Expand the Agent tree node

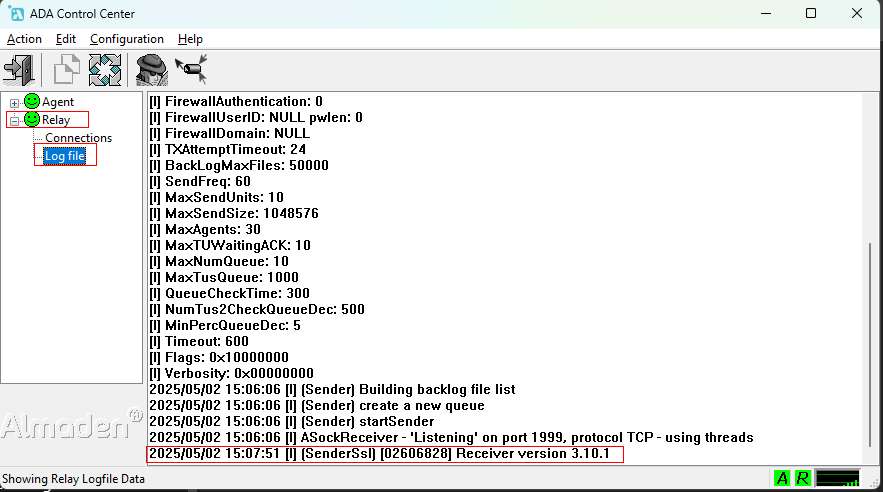click(x=14, y=103)
